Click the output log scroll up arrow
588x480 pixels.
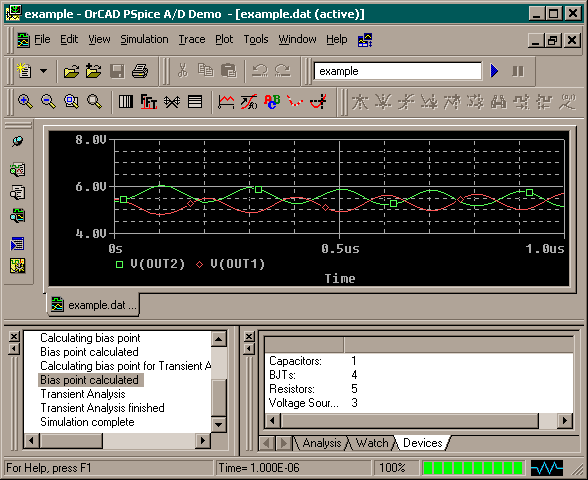click(x=219, y=339)
